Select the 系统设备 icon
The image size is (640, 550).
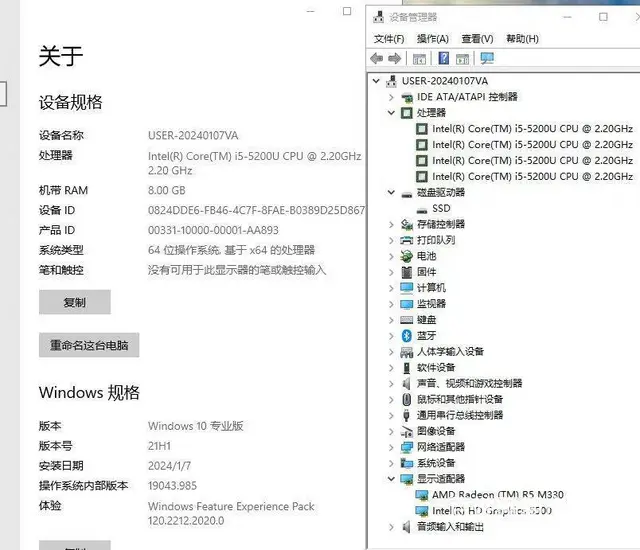click(407, 463)
